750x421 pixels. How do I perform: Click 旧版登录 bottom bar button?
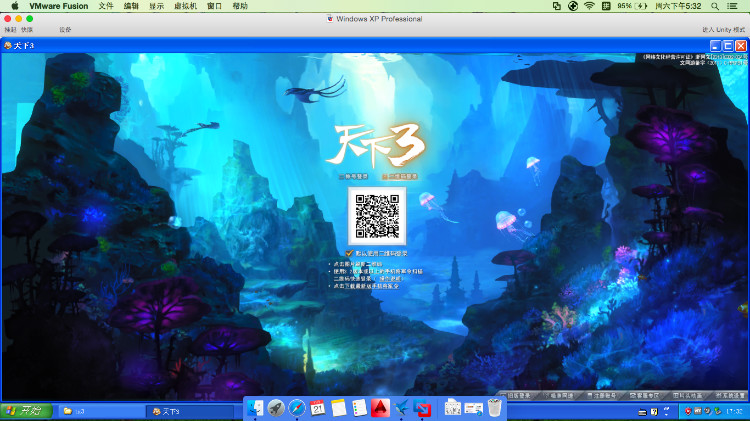pyautogui.click(x=516, y=396)
